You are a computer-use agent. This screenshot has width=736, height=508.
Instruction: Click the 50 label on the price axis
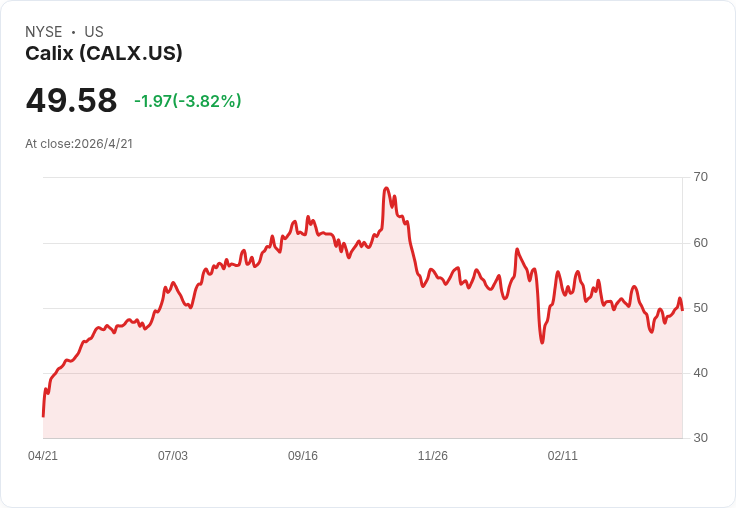[701, 308]
